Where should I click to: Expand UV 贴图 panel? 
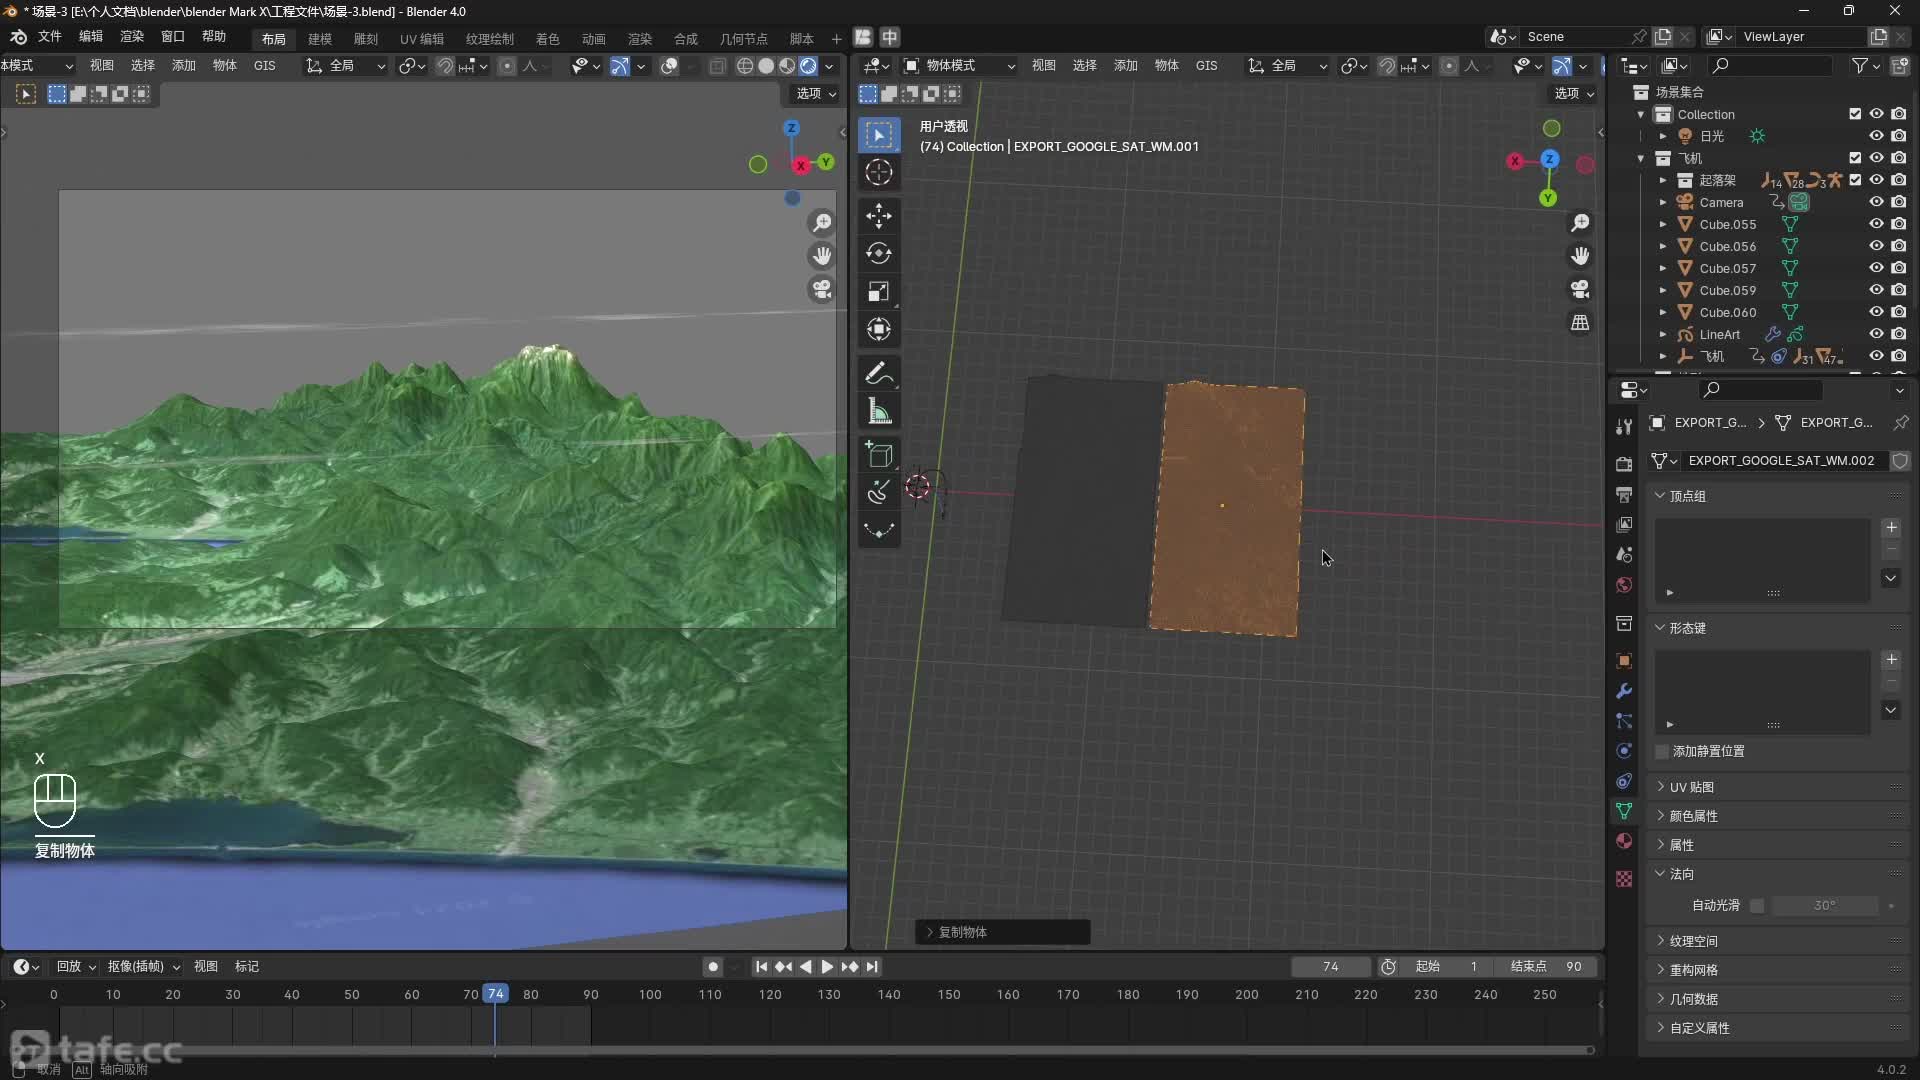tap(1660, 787)
